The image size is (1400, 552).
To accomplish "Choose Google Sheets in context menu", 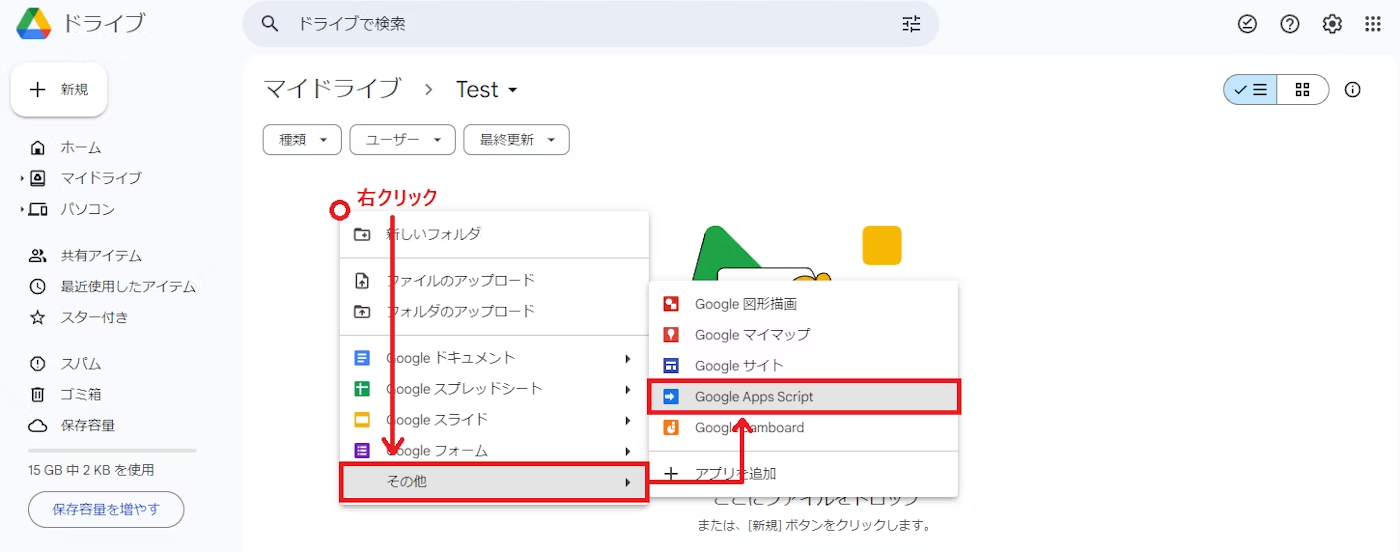I will point(494,389).
